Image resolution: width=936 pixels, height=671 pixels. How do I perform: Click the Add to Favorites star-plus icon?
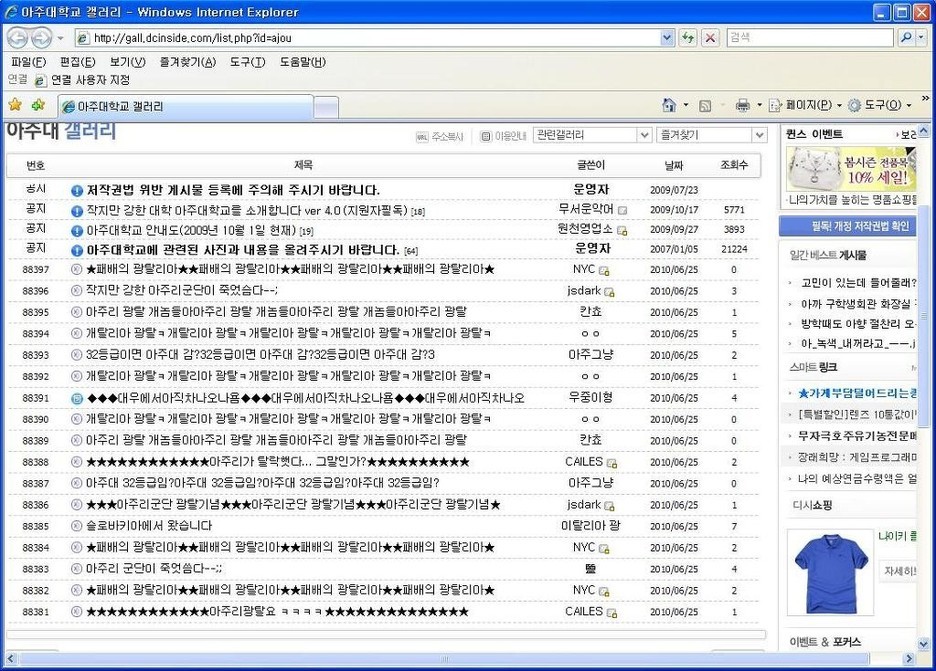tap(38, 105)
